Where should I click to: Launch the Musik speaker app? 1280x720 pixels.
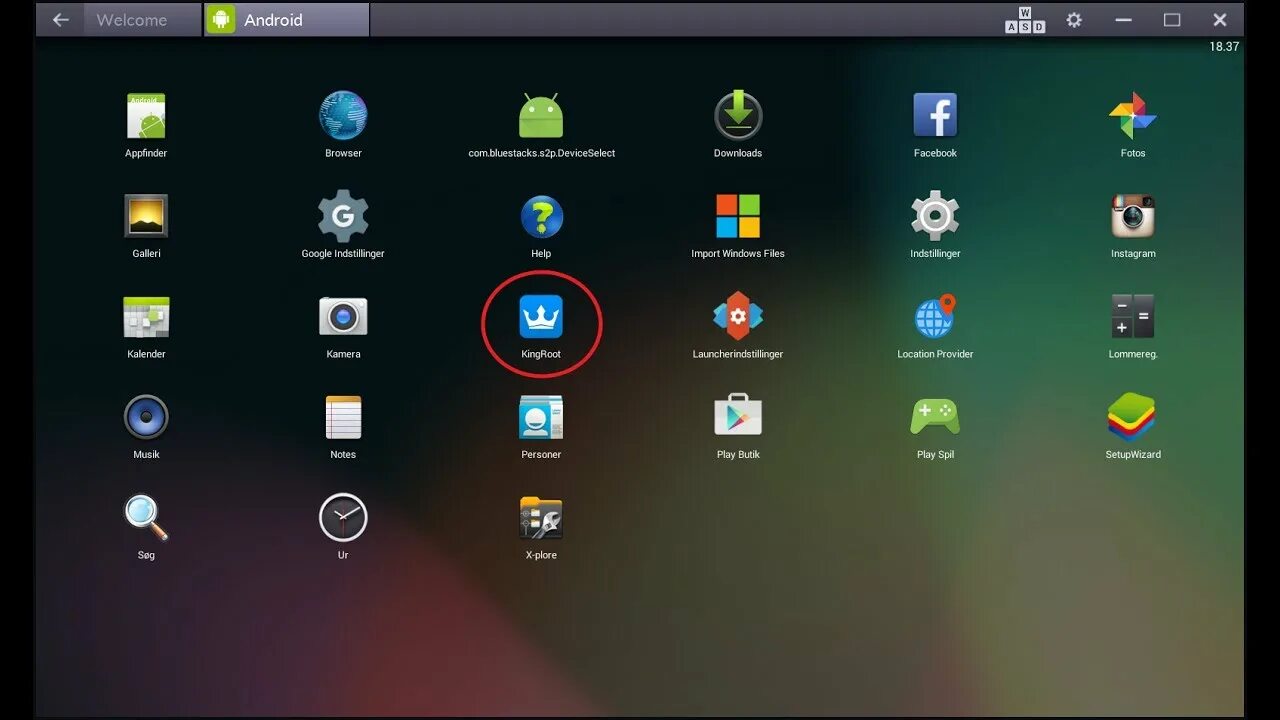(x=146, y=417)
